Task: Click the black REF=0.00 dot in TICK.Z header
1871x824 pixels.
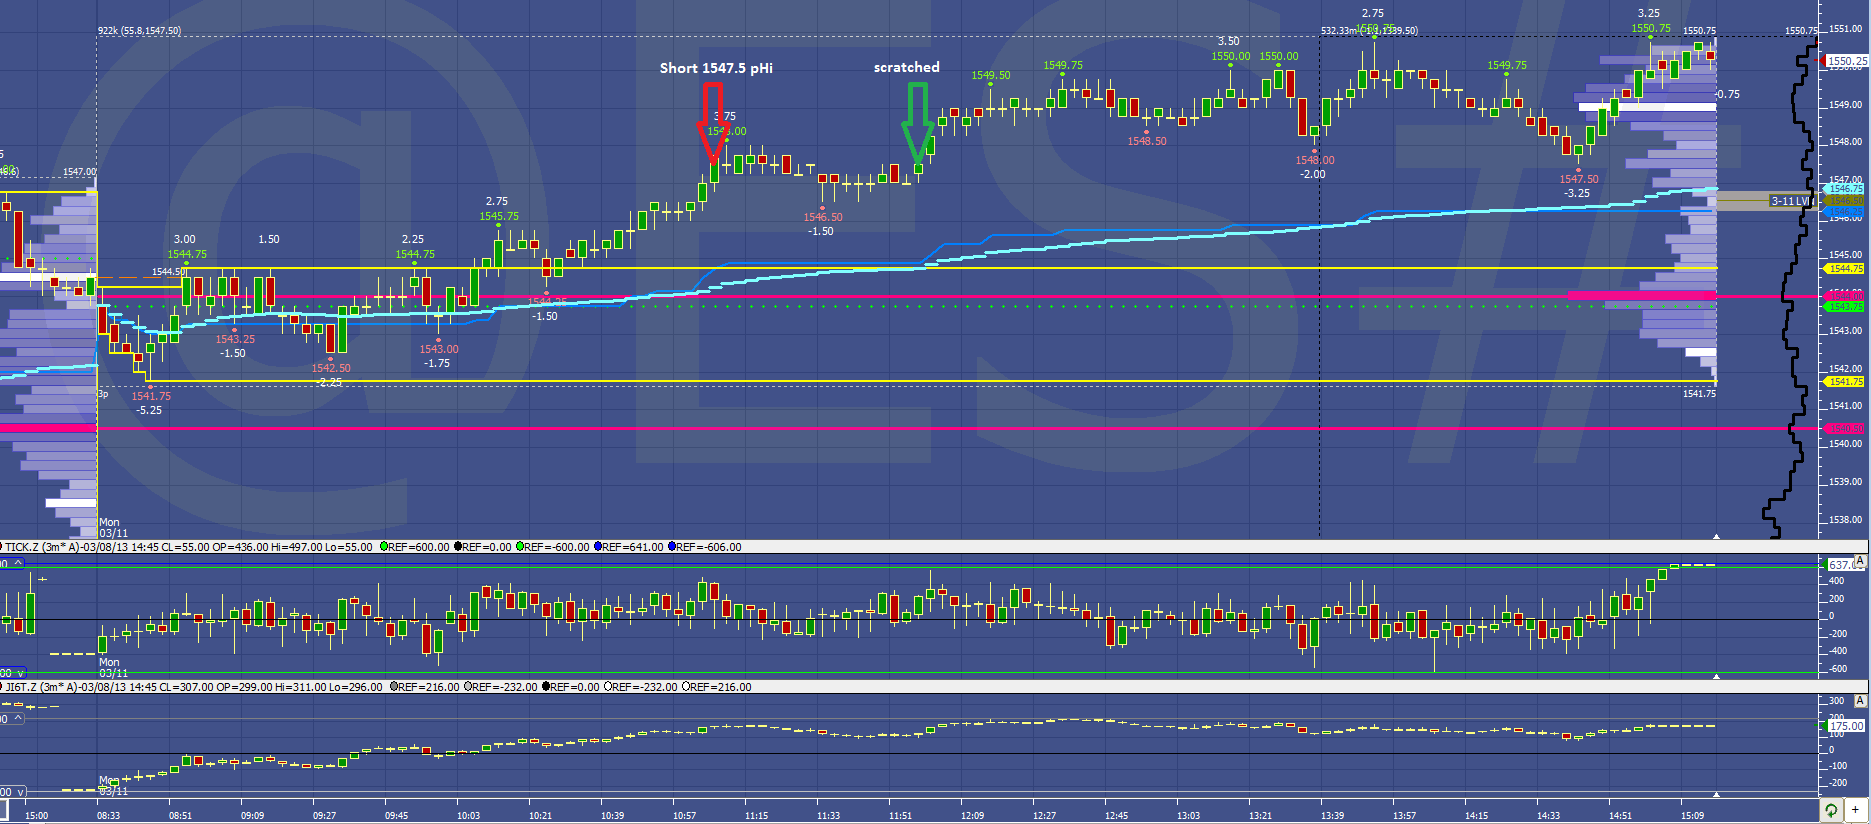Action: 458,547
